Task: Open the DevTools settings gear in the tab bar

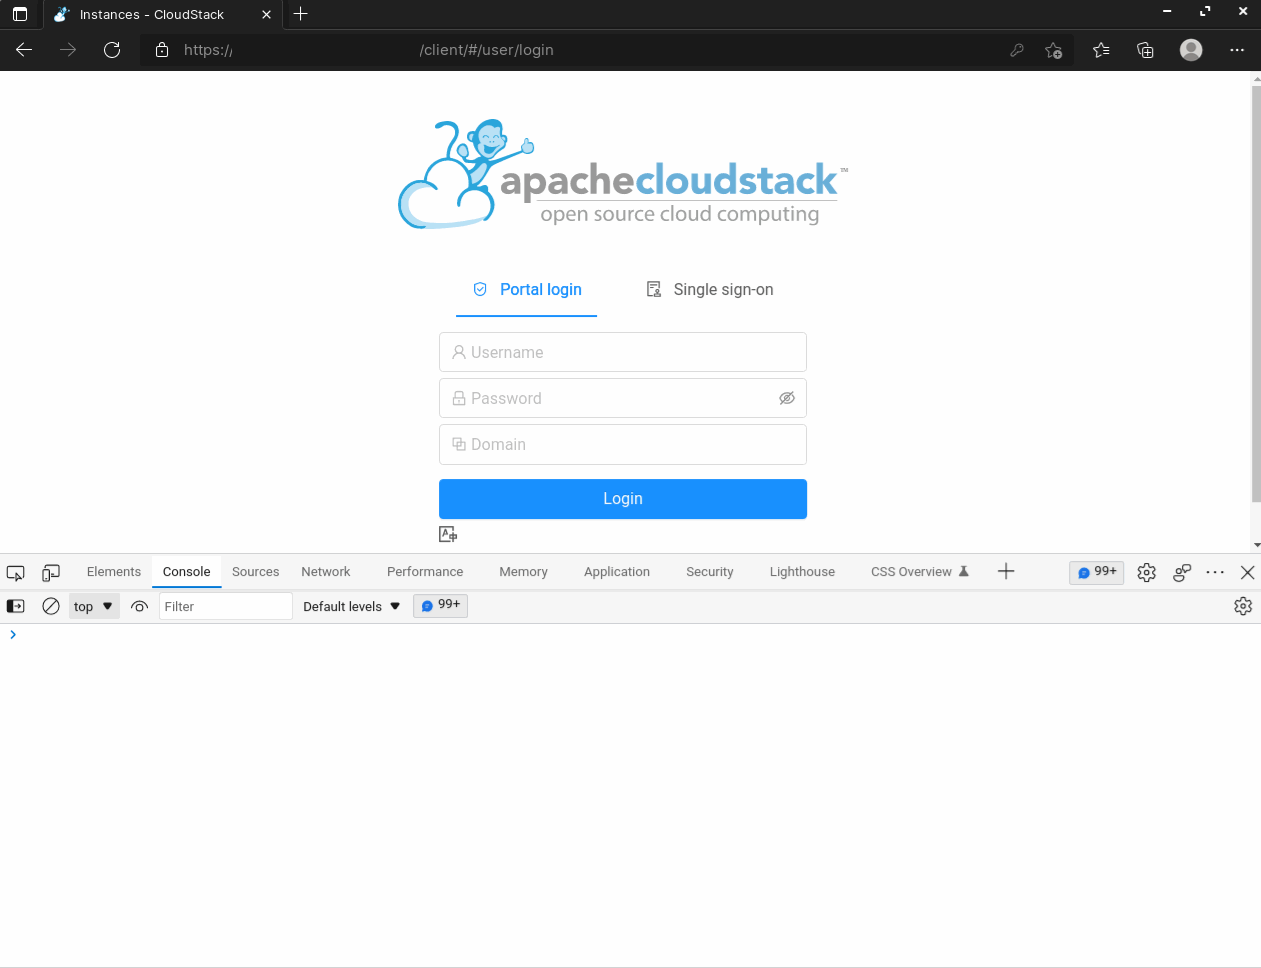Action: (1147, 572)
